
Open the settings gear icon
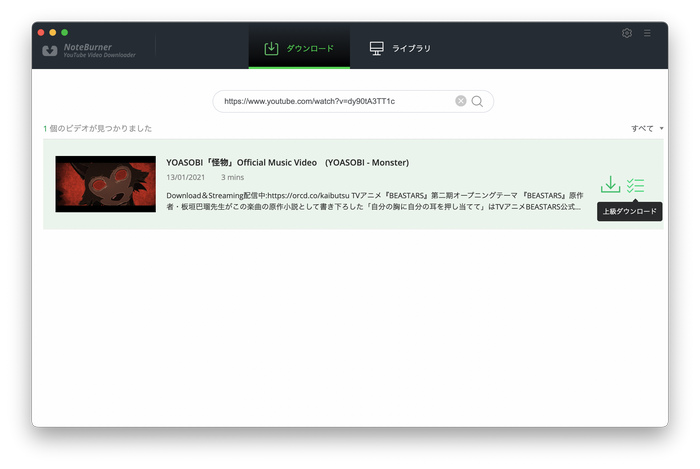click(x=626, y=33)
